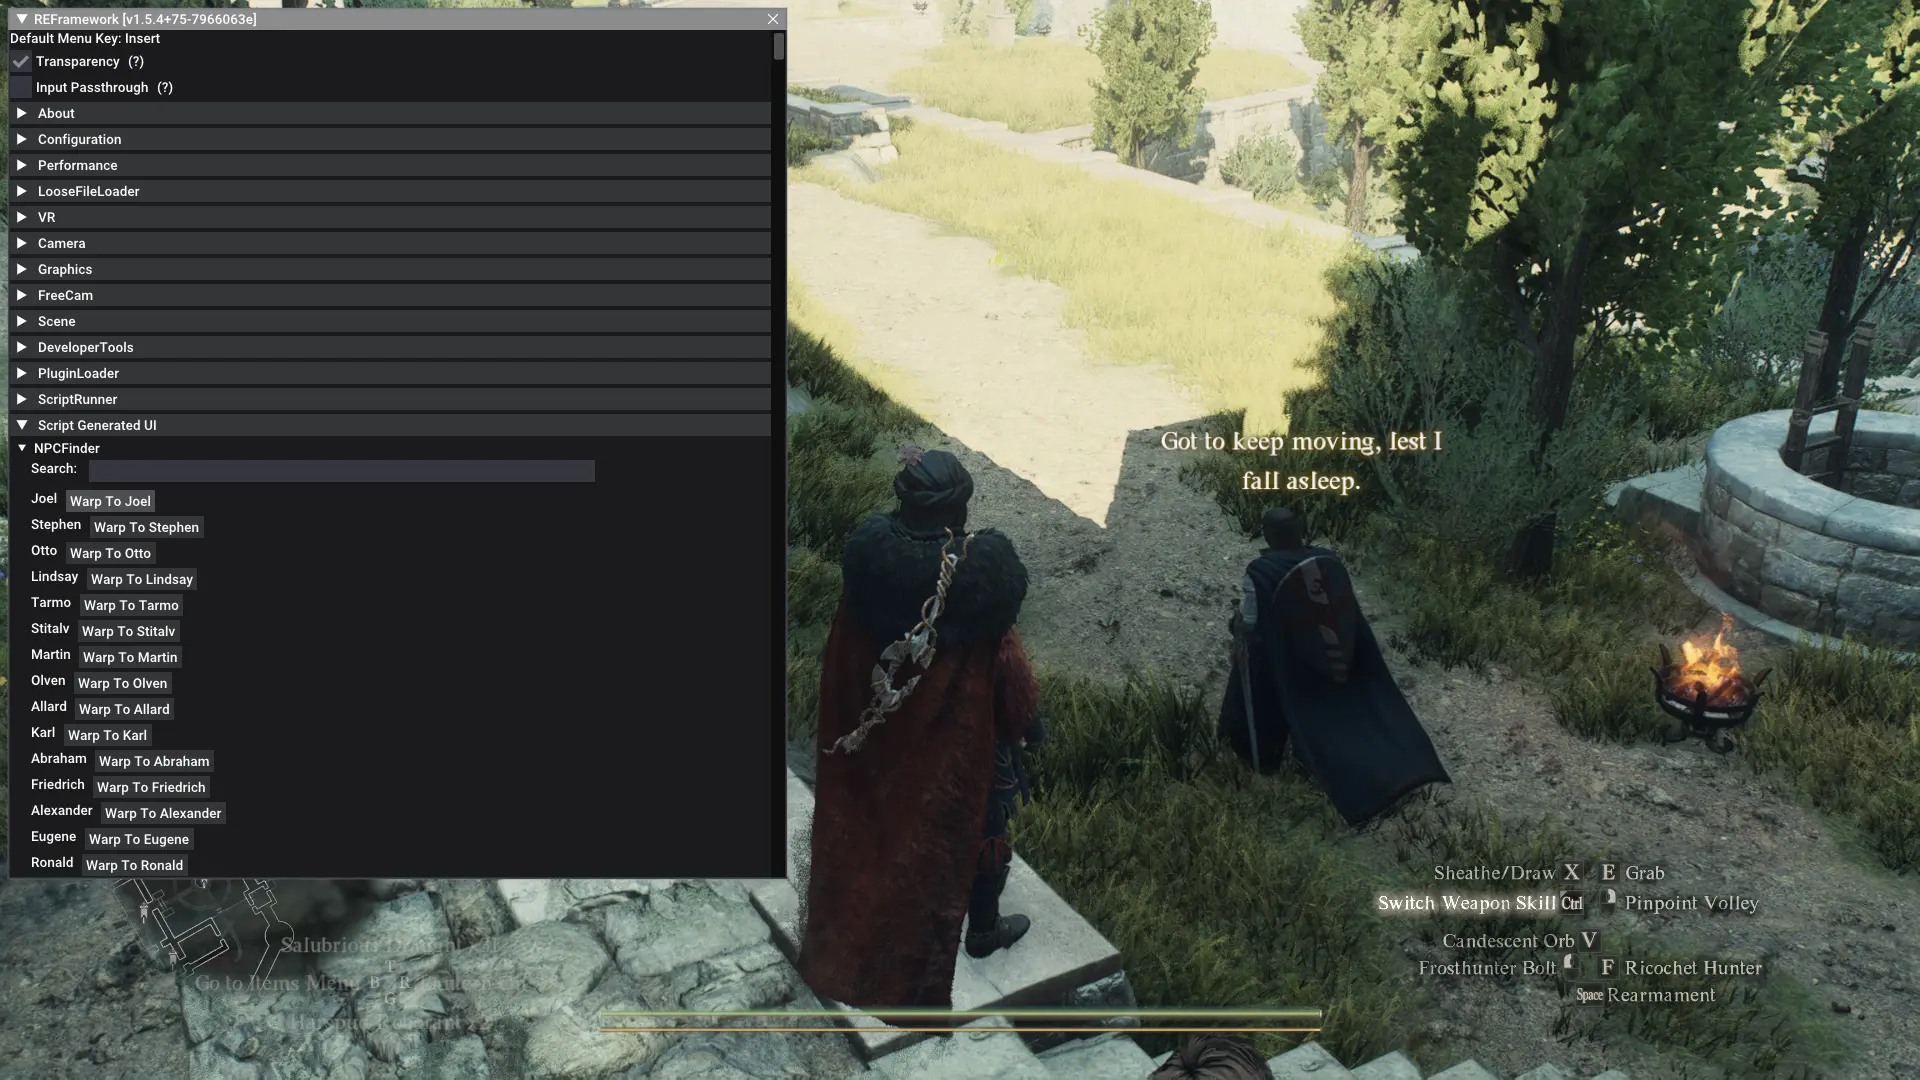Select Warp To Friedrich option
1920x1080 pixels.
coord(150,787)
